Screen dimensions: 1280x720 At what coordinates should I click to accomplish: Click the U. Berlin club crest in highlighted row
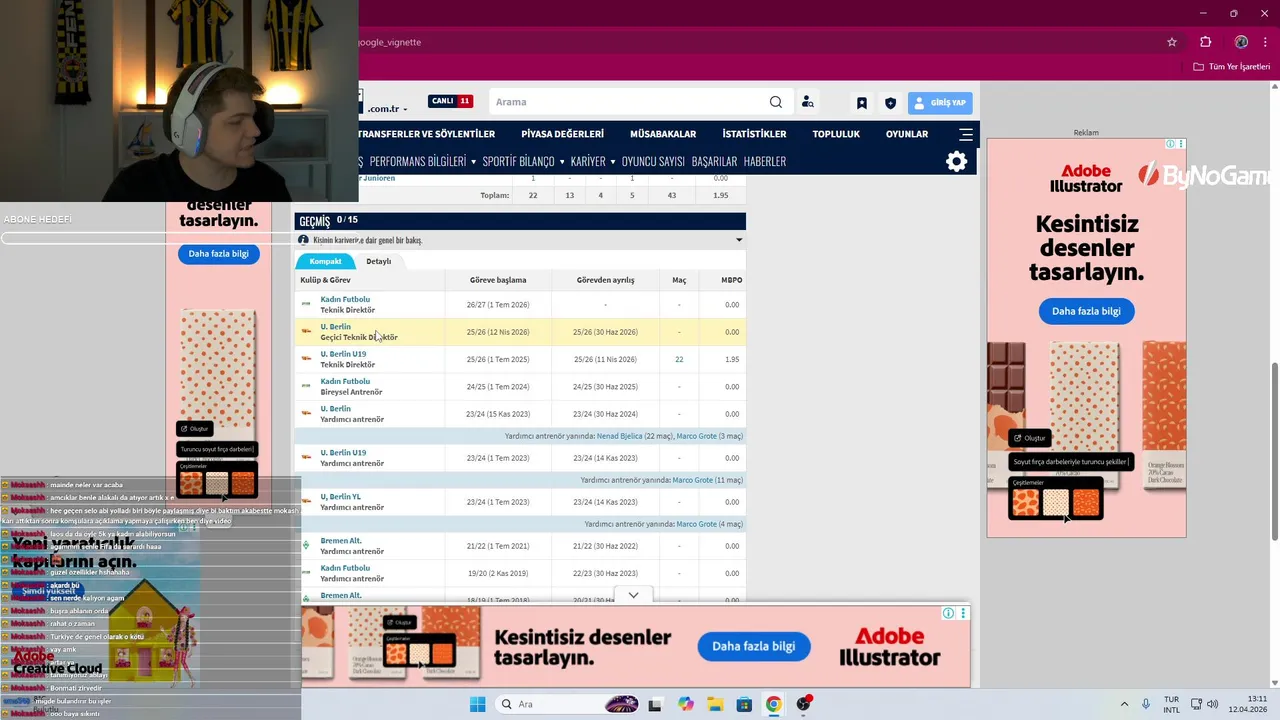tap(306, 331)
